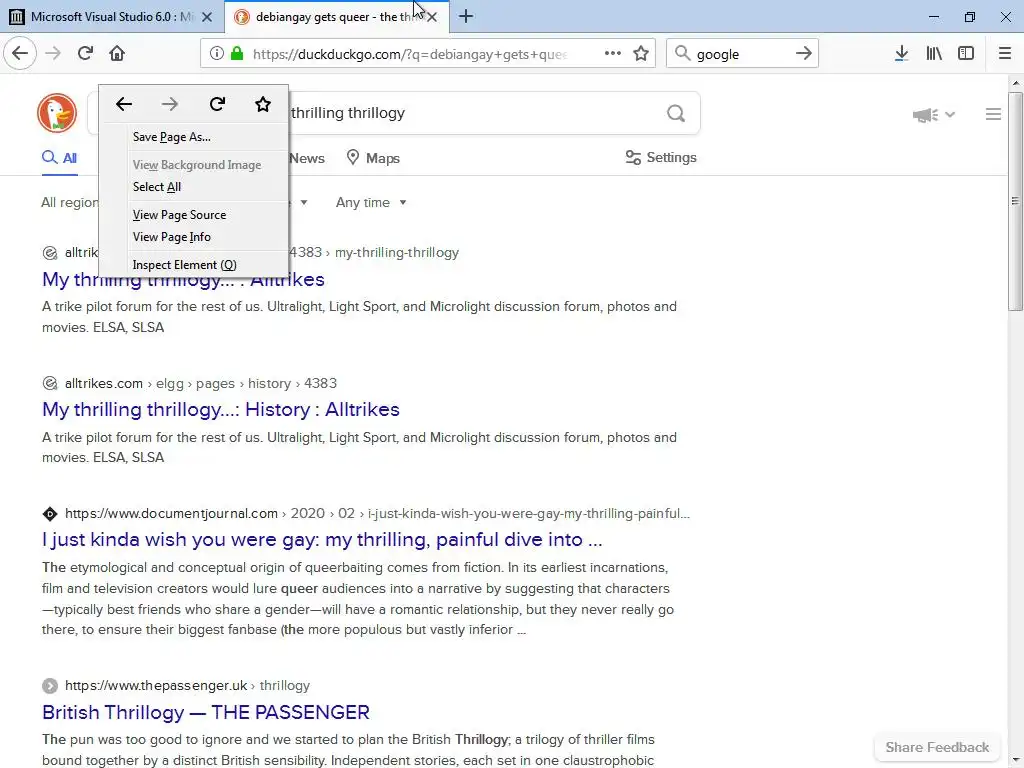Open a new tab with plus button

466,16
